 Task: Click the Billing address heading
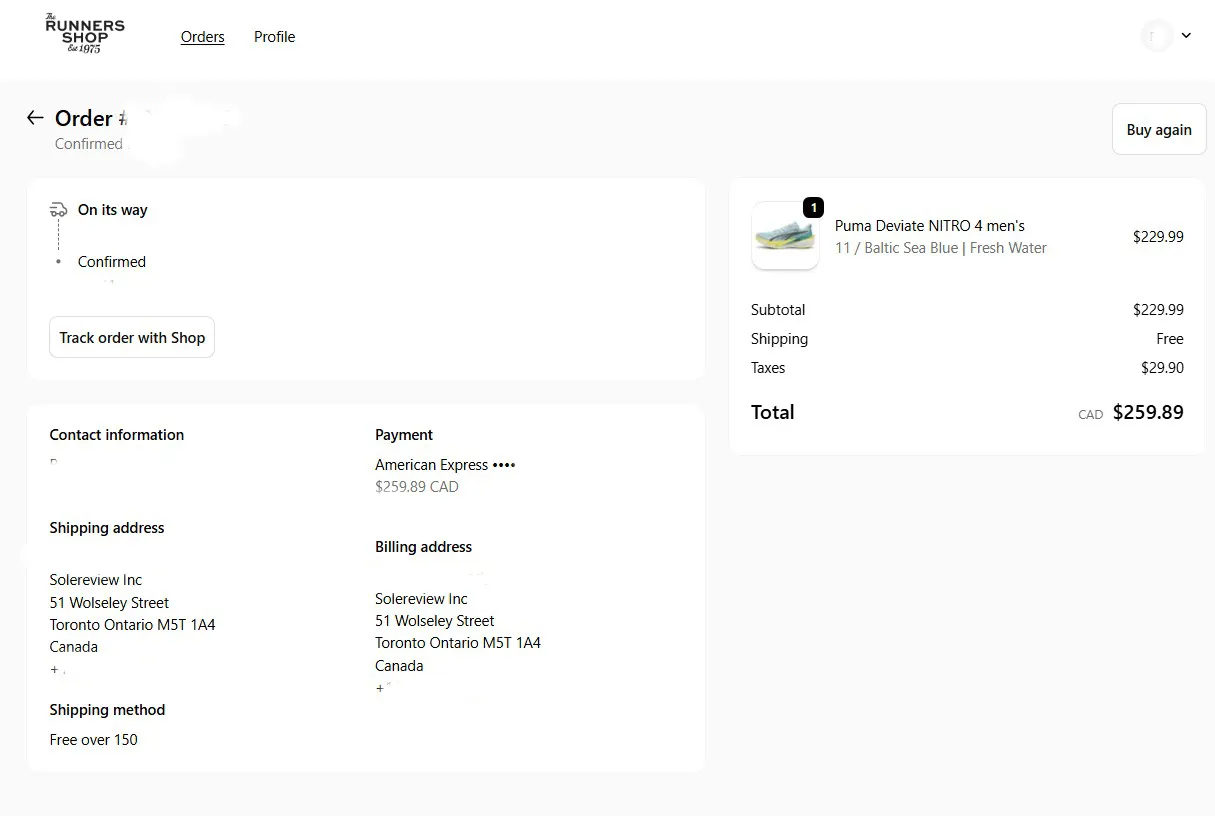[x=423, y=547]
